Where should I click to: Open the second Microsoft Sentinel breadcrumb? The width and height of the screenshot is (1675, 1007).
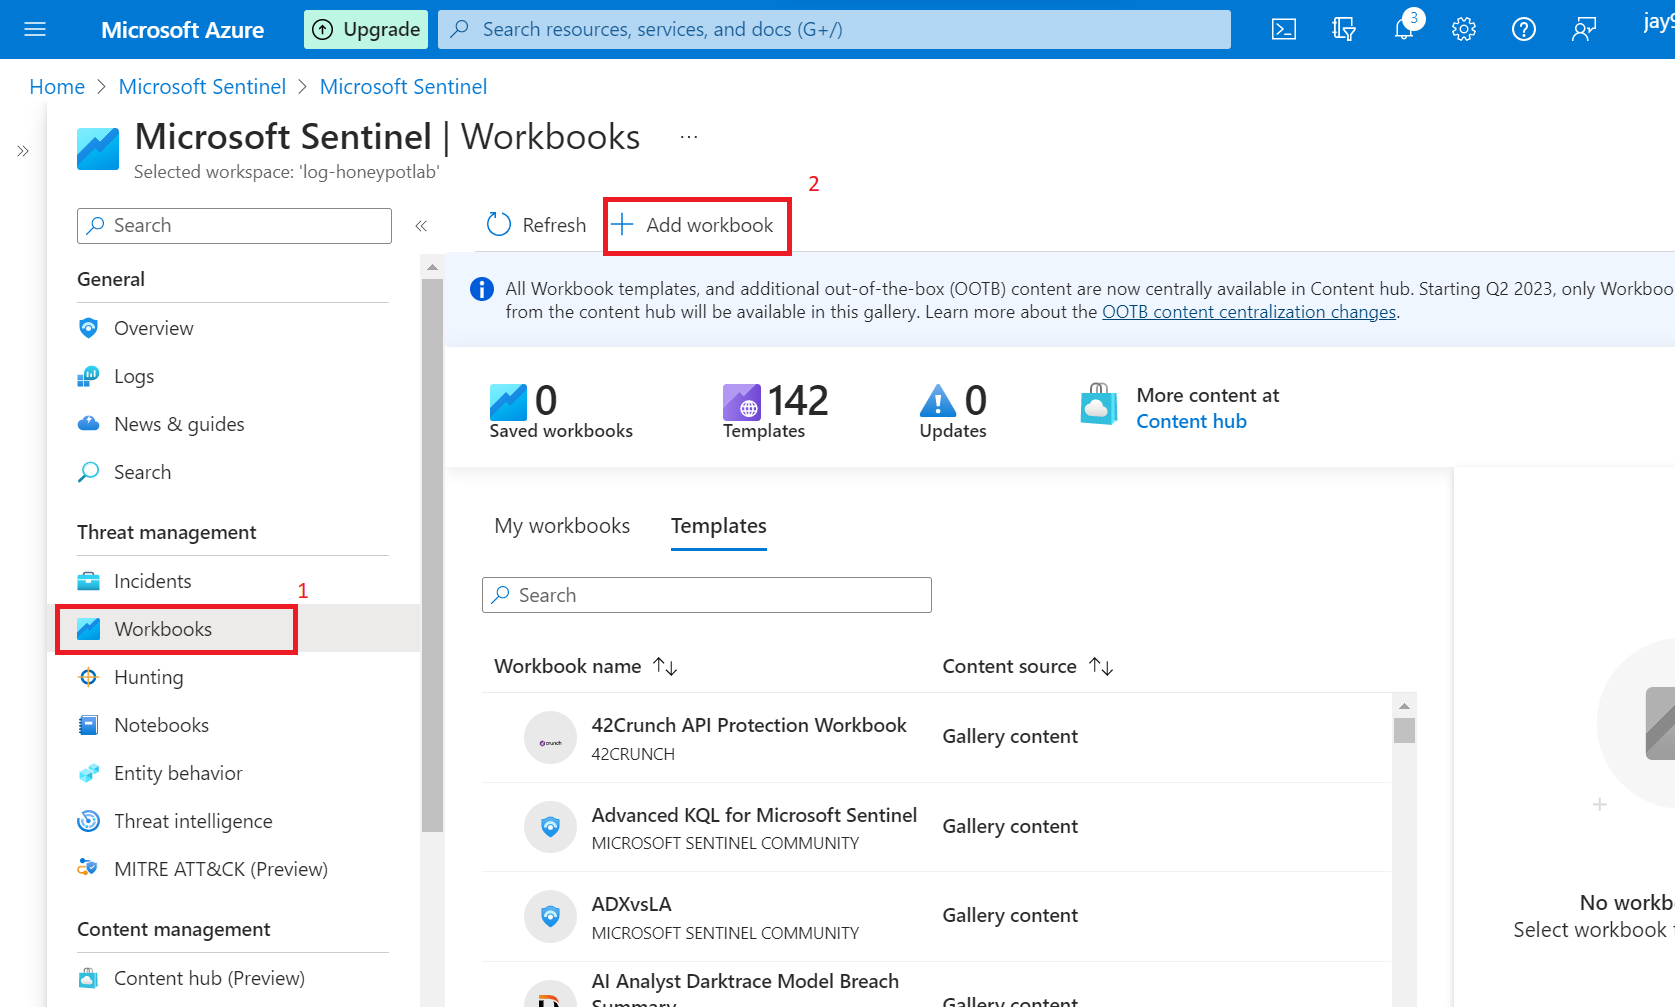click(x=403, y=87)
